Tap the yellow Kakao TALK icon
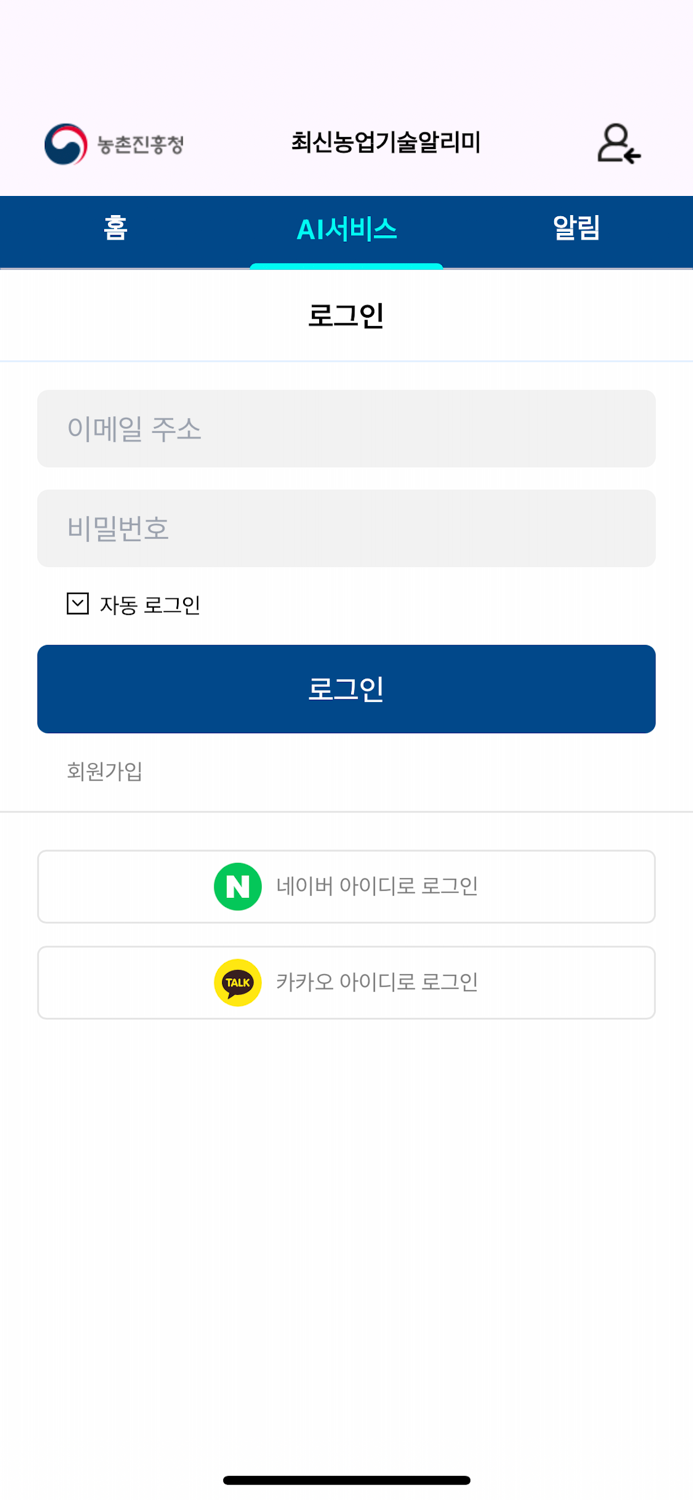 click(x=237, y=982)
